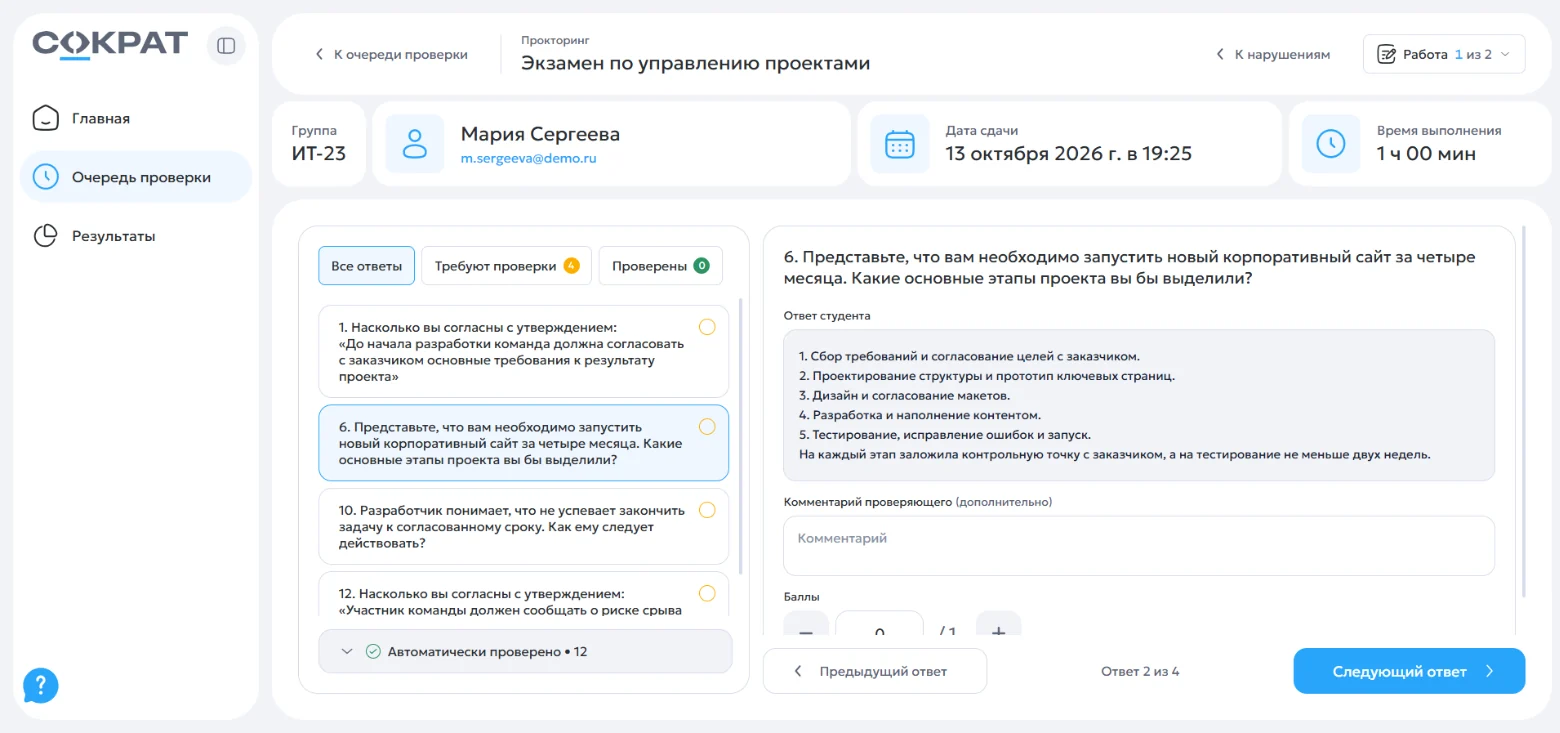Image resolution: width=1560 pixels, height=733 pixels.
Task: Click the Следующий ответ button
Action: 1409,671
